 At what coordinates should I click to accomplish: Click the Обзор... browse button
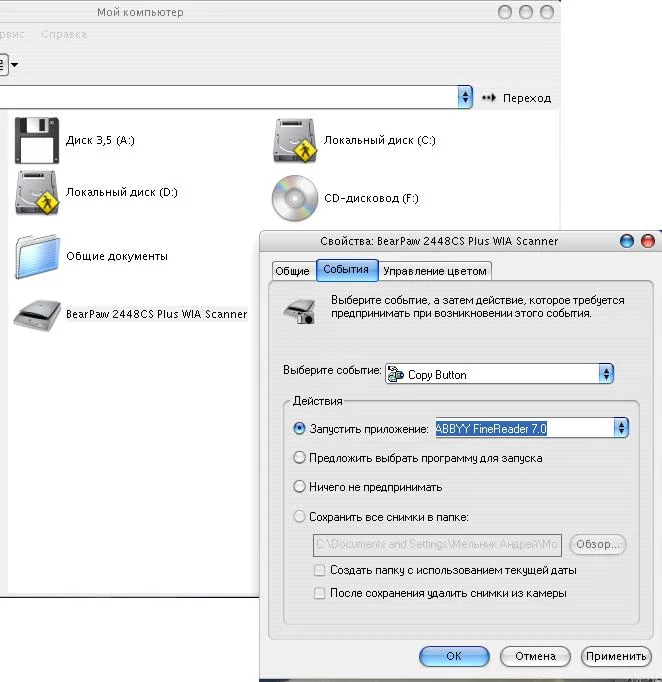598,544
